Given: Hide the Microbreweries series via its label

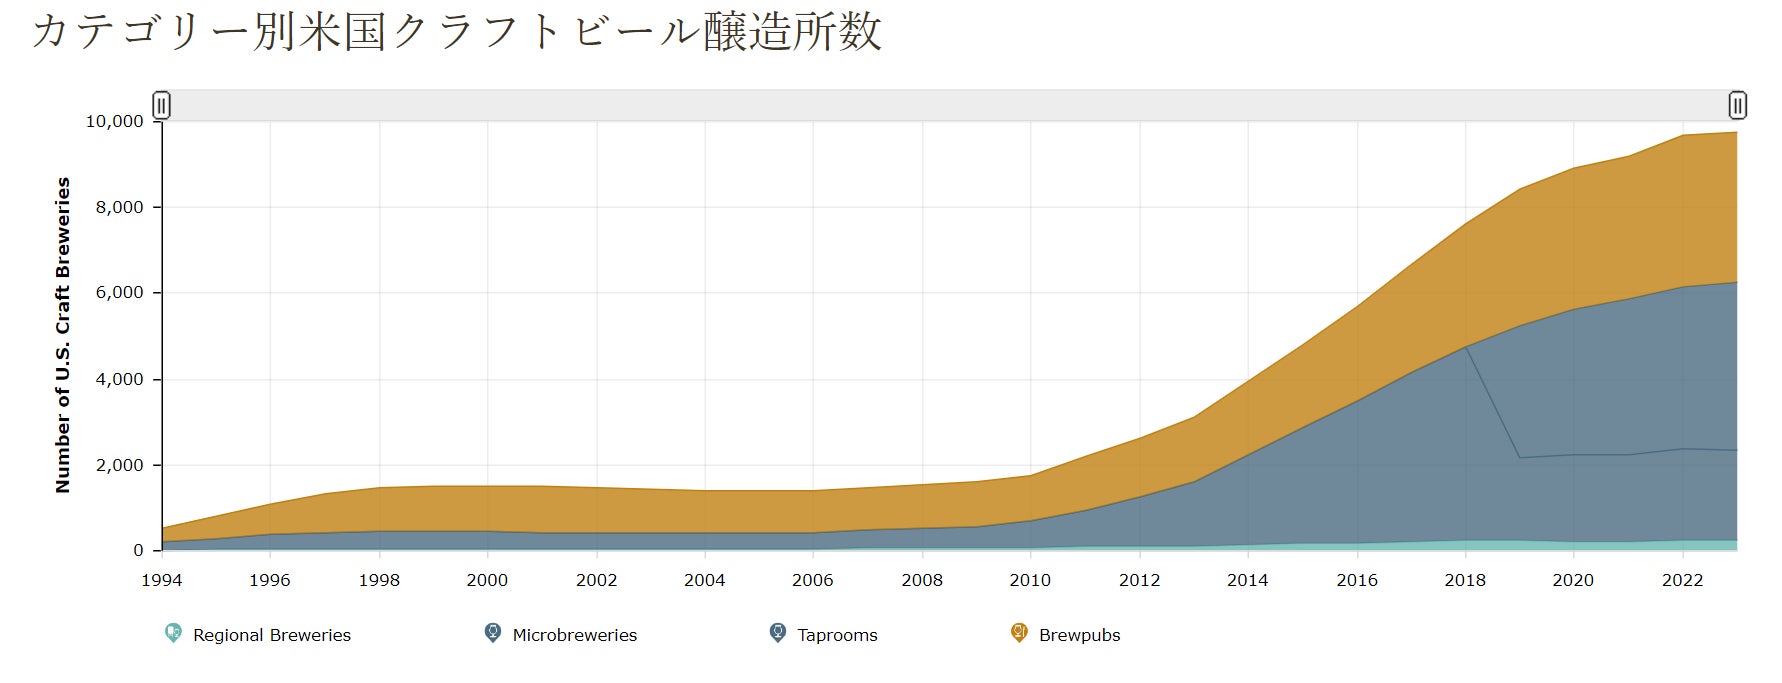Looking at the screenshot, I should tap(574, 635).
